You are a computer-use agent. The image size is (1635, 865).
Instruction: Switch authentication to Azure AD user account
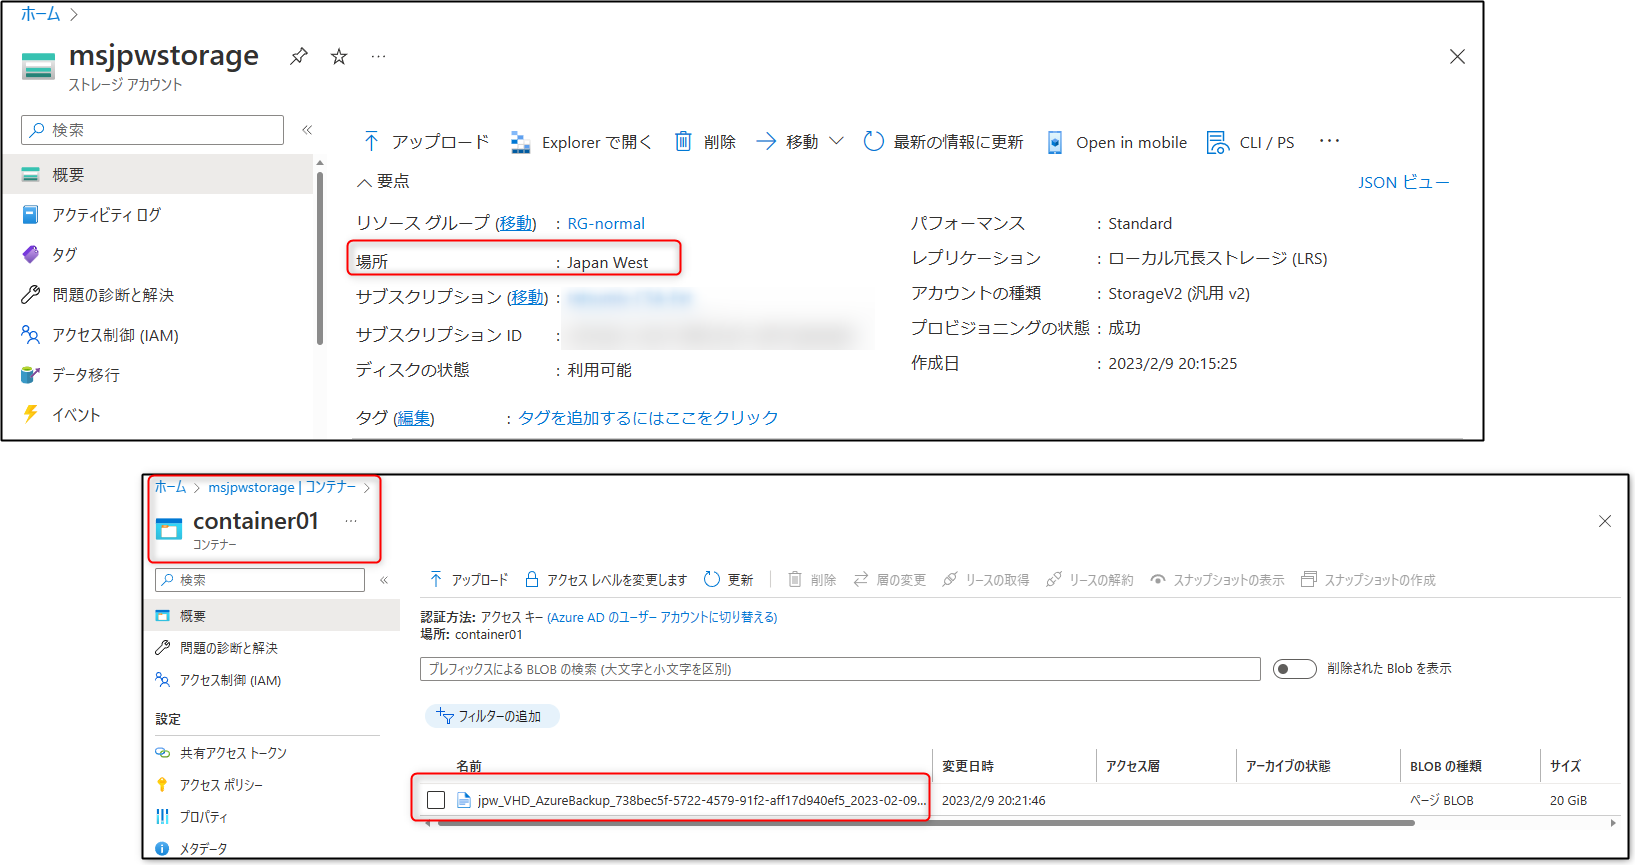coord(662,617)
